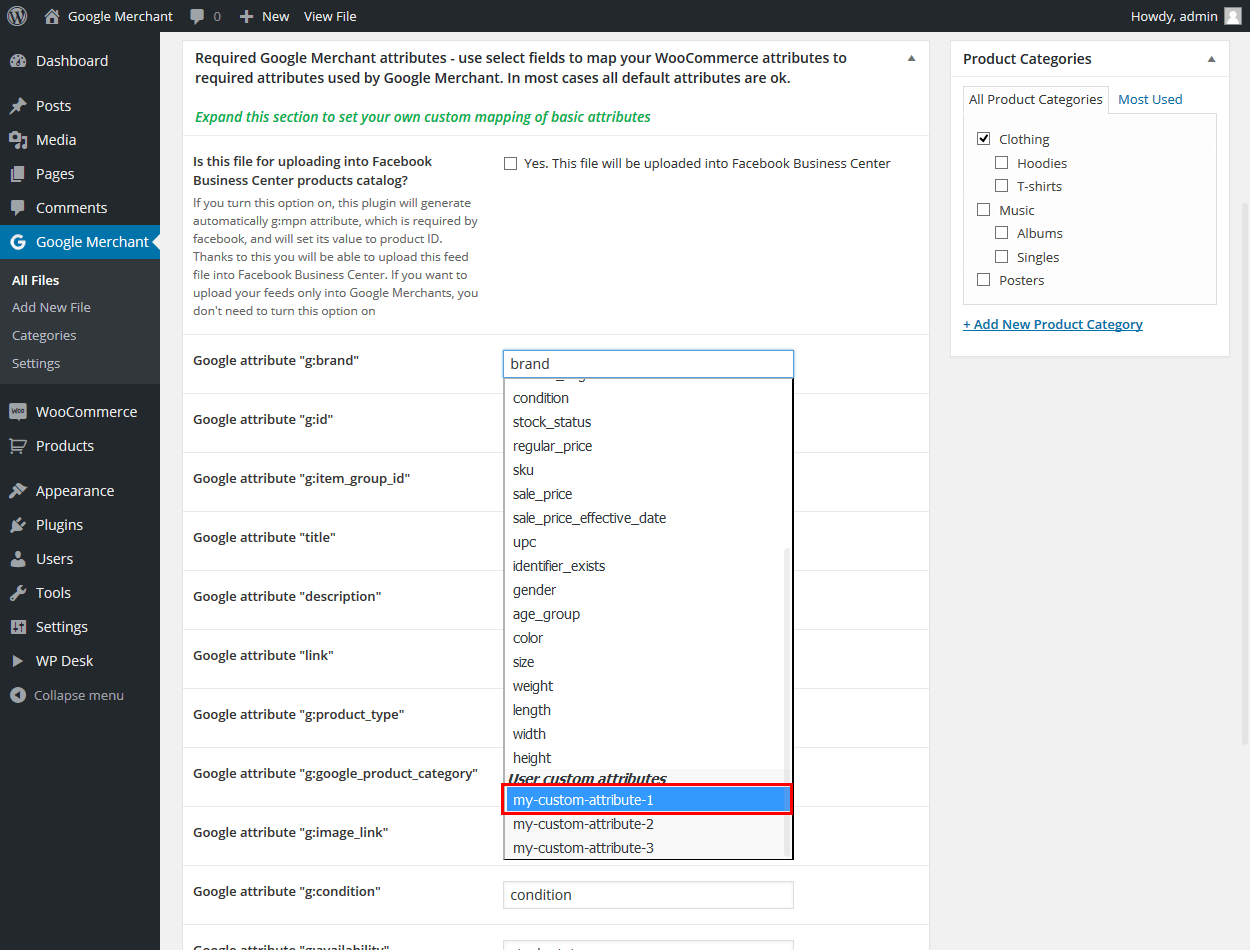This screenshot has width=1250, height=950.
Task: Click the Dashboard gauge icon
Action: [18, 61]
